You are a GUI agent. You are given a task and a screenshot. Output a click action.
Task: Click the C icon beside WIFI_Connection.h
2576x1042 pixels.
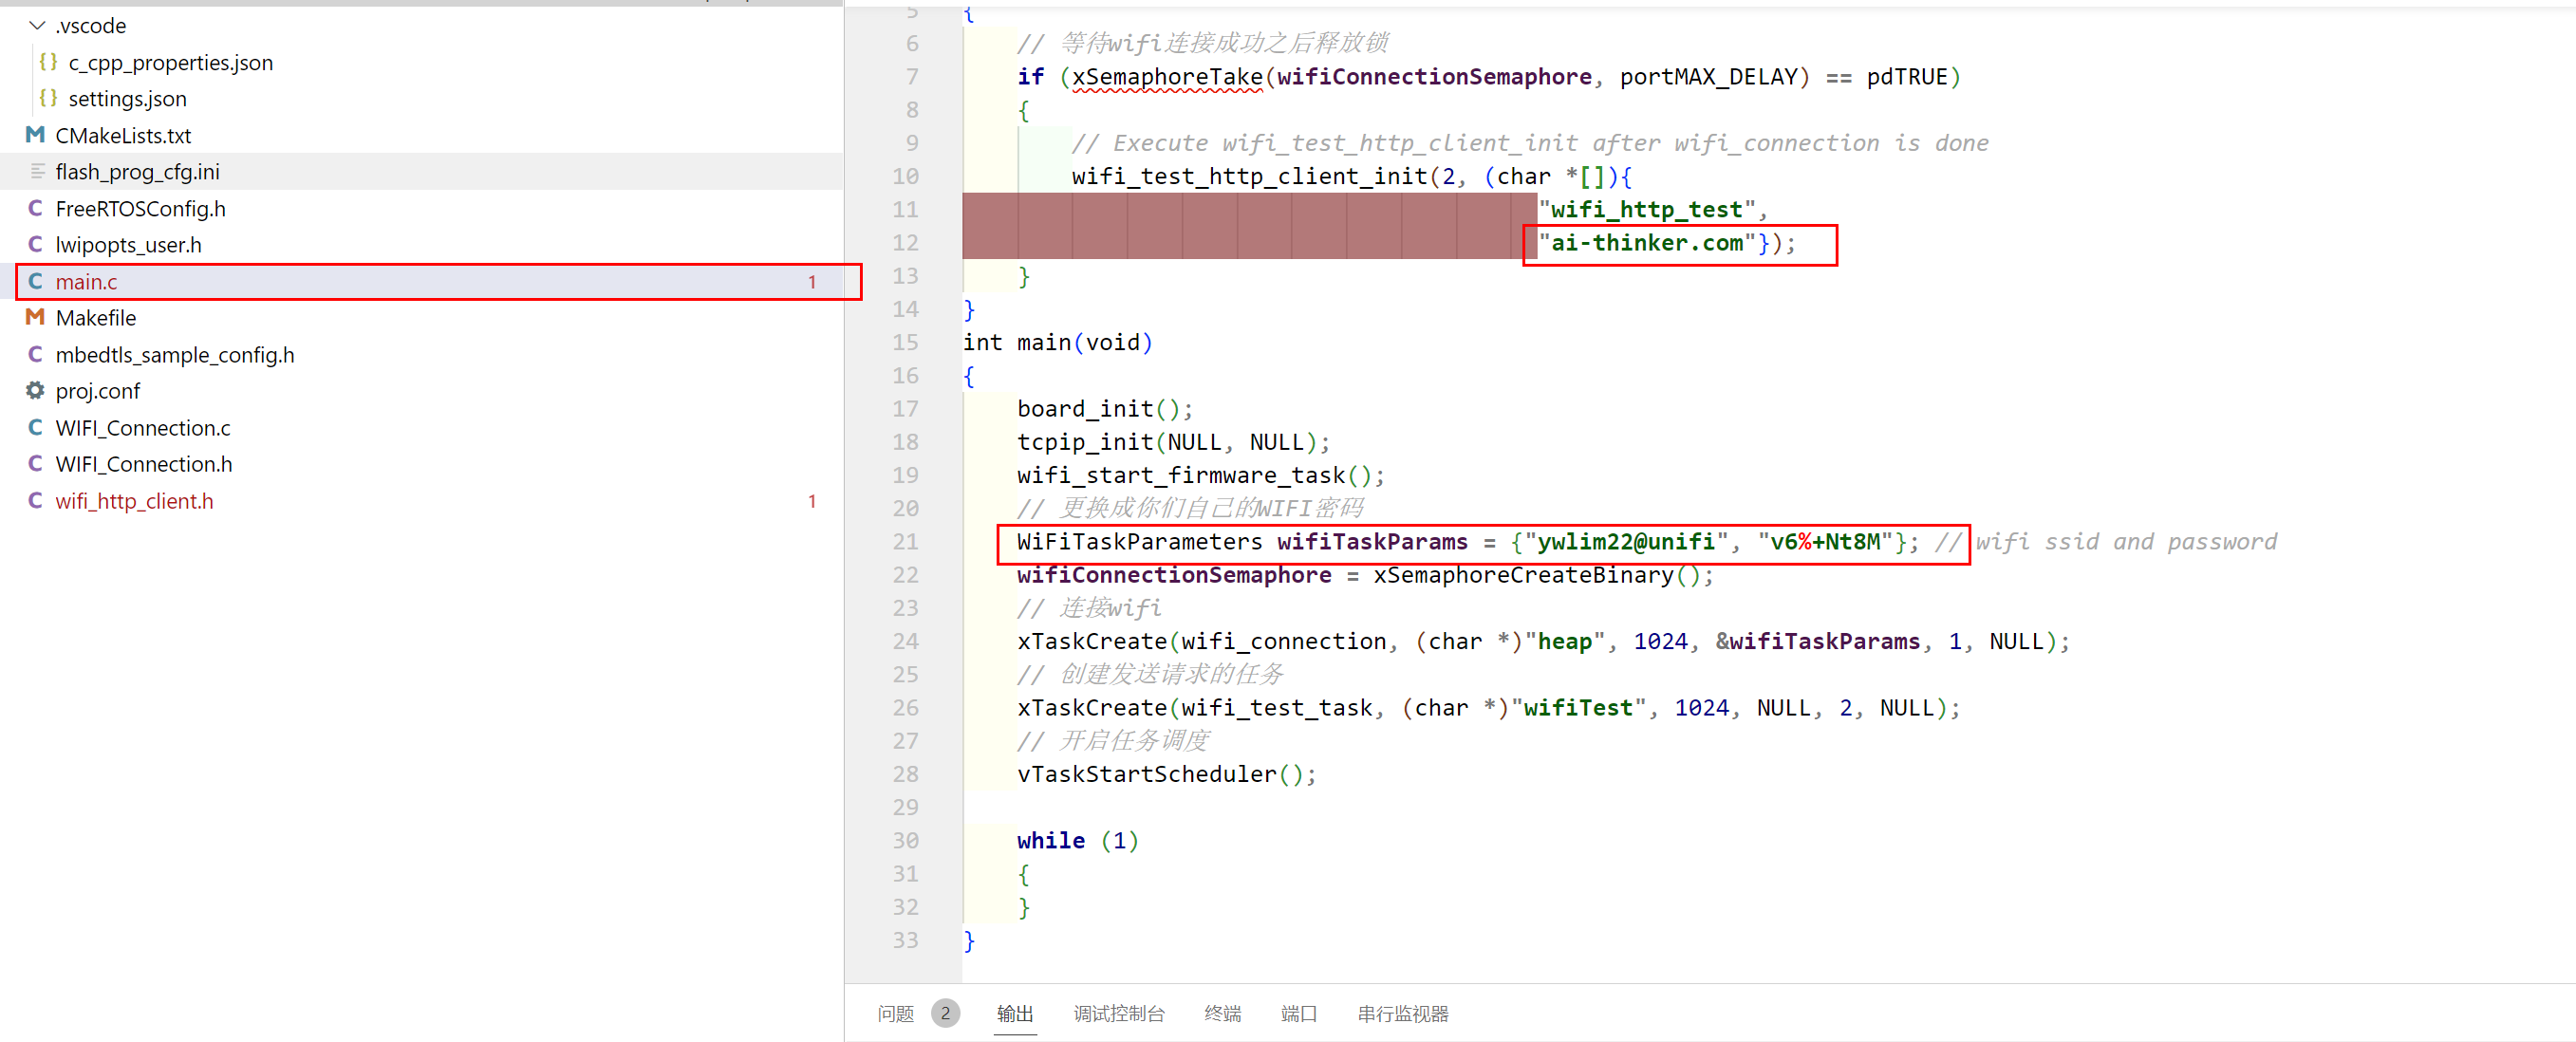(x=35, y=463)
